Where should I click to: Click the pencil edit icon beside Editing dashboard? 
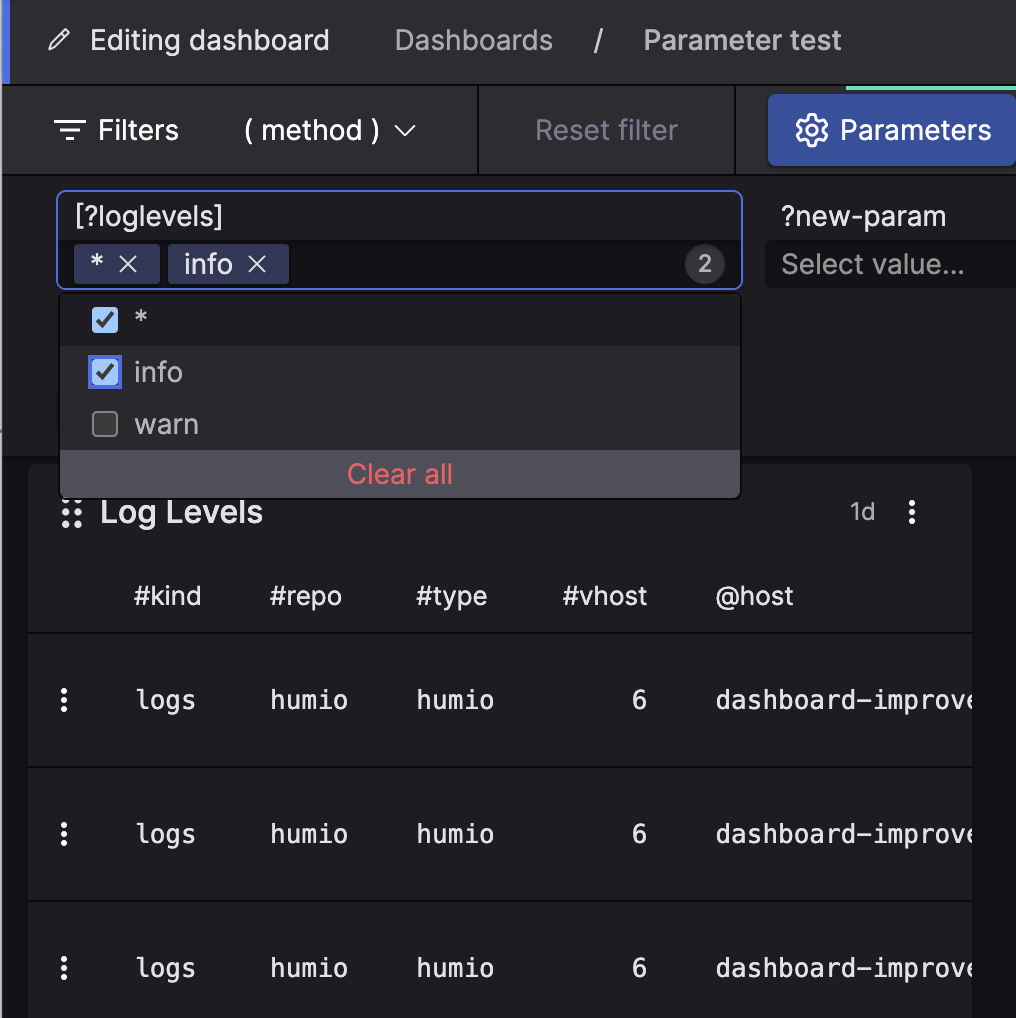point(60,40)
